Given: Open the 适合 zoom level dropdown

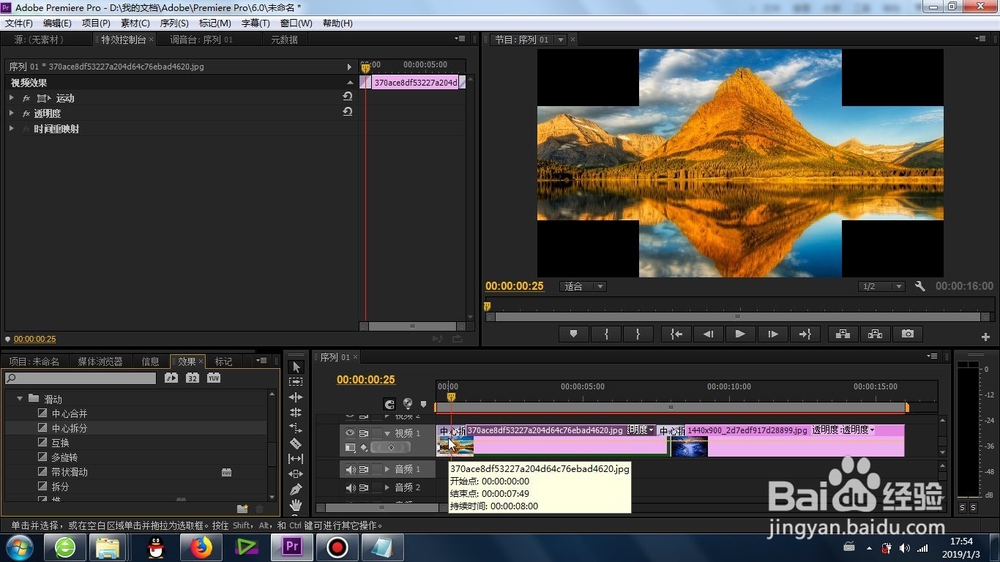Looking at the screenshot, I should tap(583, 286).
